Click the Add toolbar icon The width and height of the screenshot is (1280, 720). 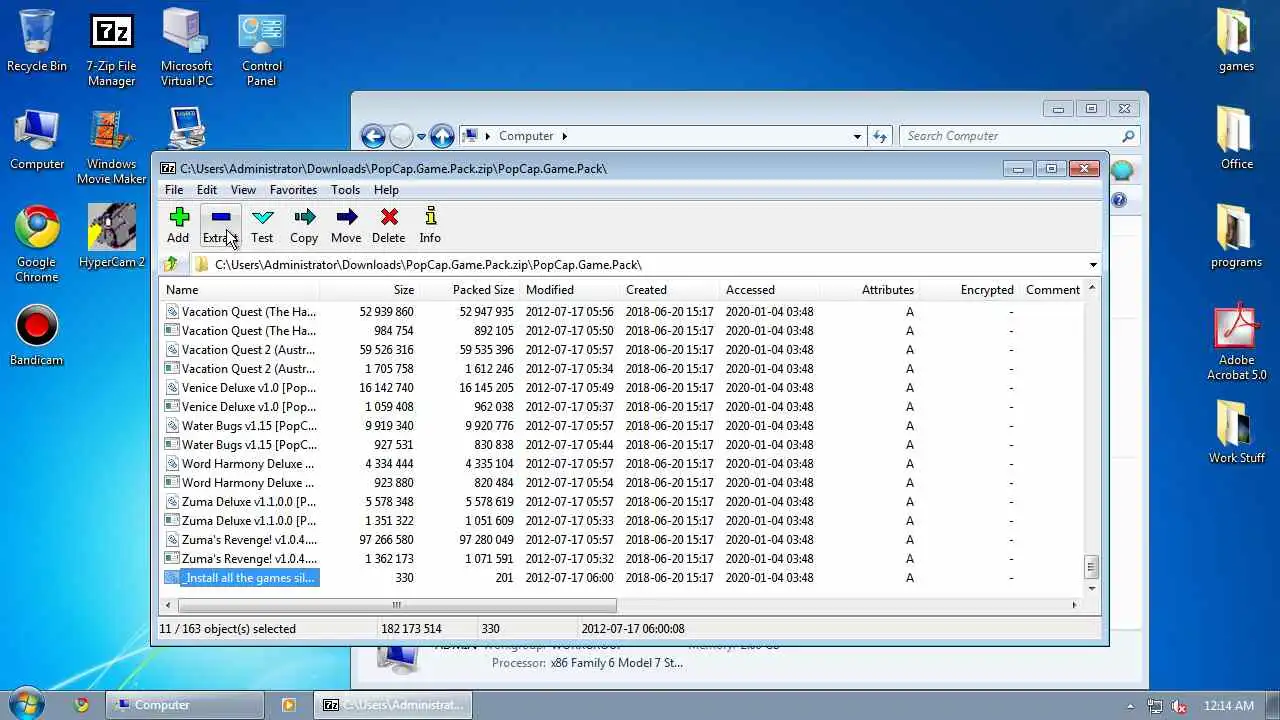coord(178,225)
